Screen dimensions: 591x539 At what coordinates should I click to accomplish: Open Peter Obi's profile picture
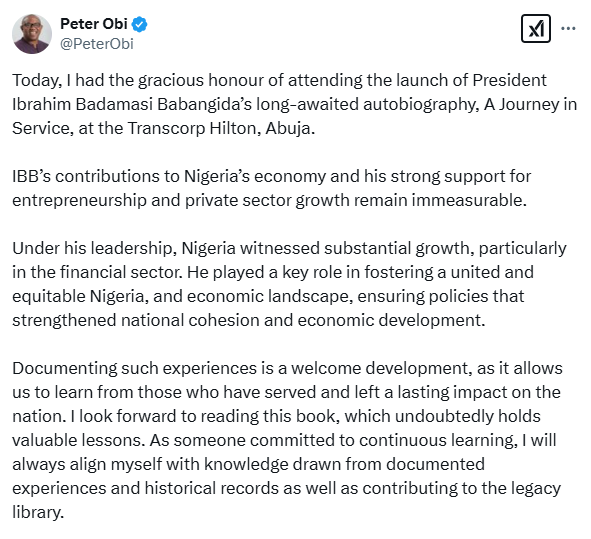(x=32, y=34)
